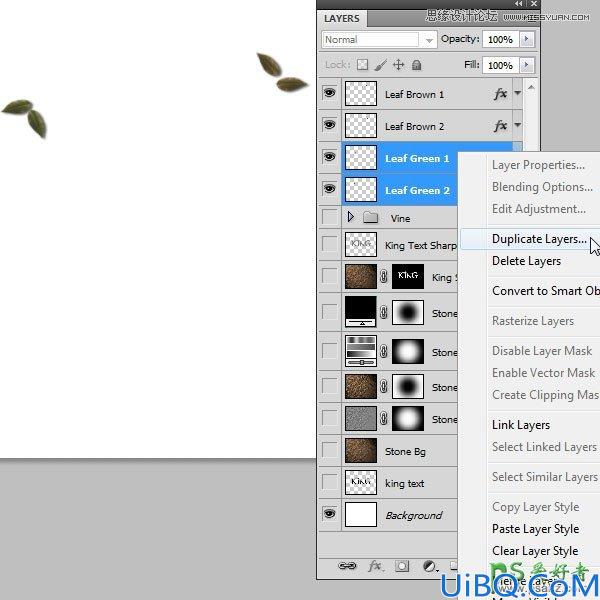Click Blending Options menu entry

point(542,187)
